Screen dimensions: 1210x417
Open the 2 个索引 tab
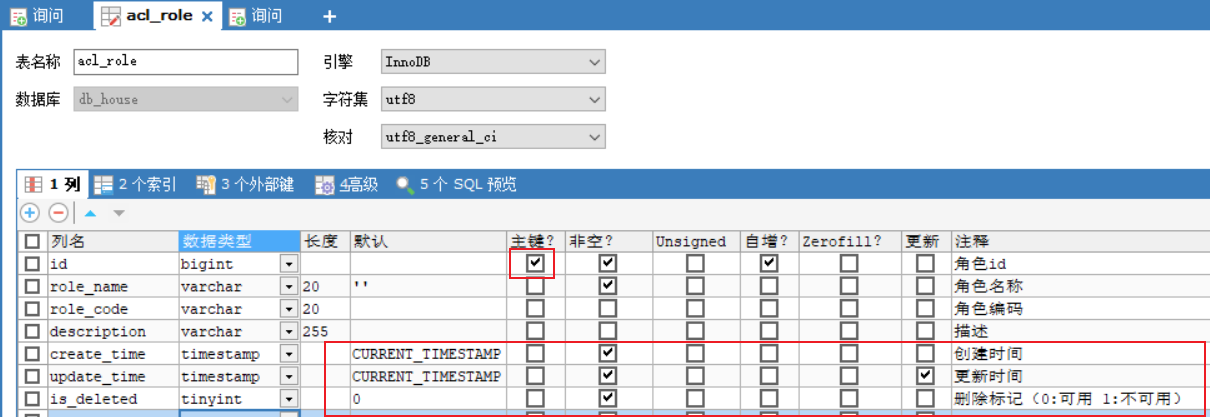tap(136, 184)
